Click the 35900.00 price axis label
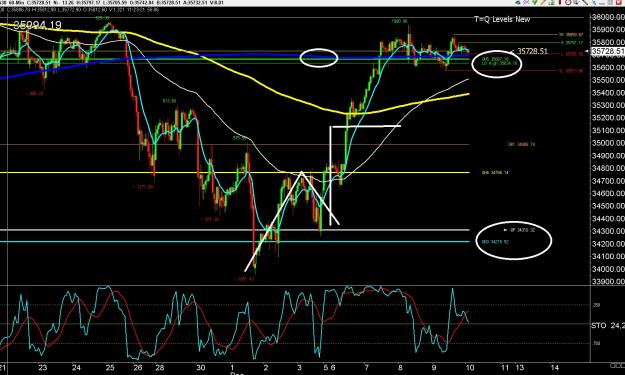Viewport: 625px width, 375px height. 609,30
